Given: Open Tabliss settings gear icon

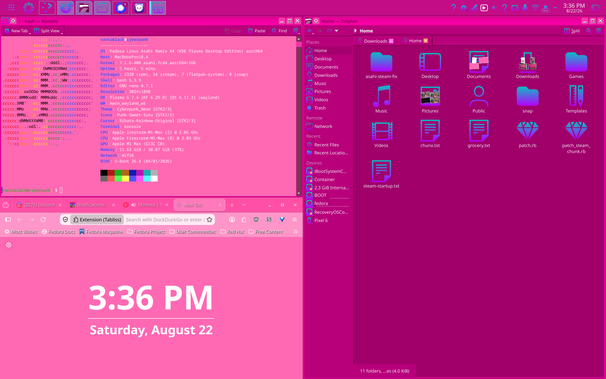Looking at the screenshot, I should coord(9,245).
